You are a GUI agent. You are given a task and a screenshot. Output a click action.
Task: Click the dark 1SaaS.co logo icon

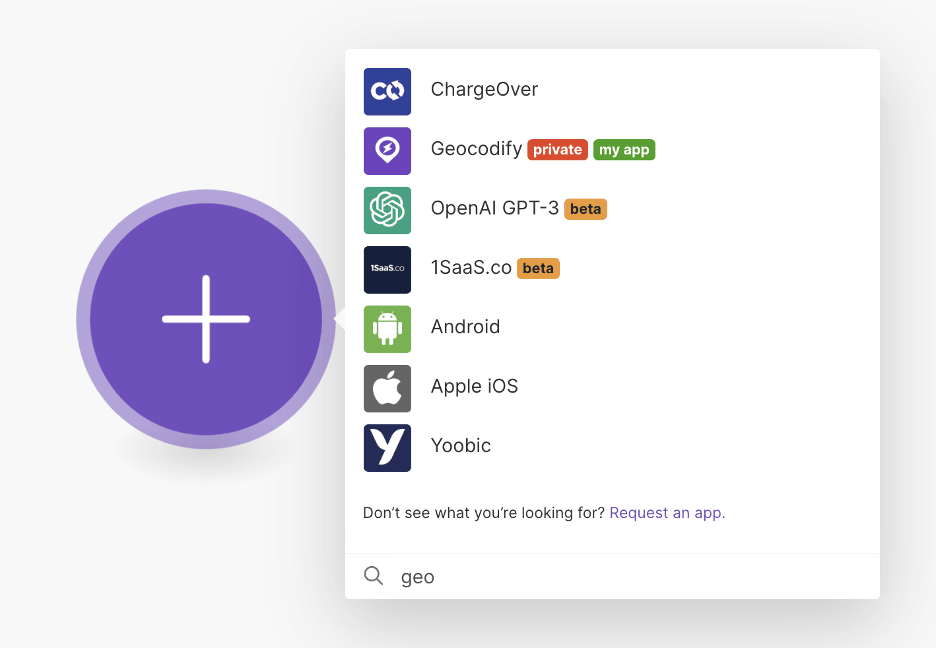tap(387, 269)
